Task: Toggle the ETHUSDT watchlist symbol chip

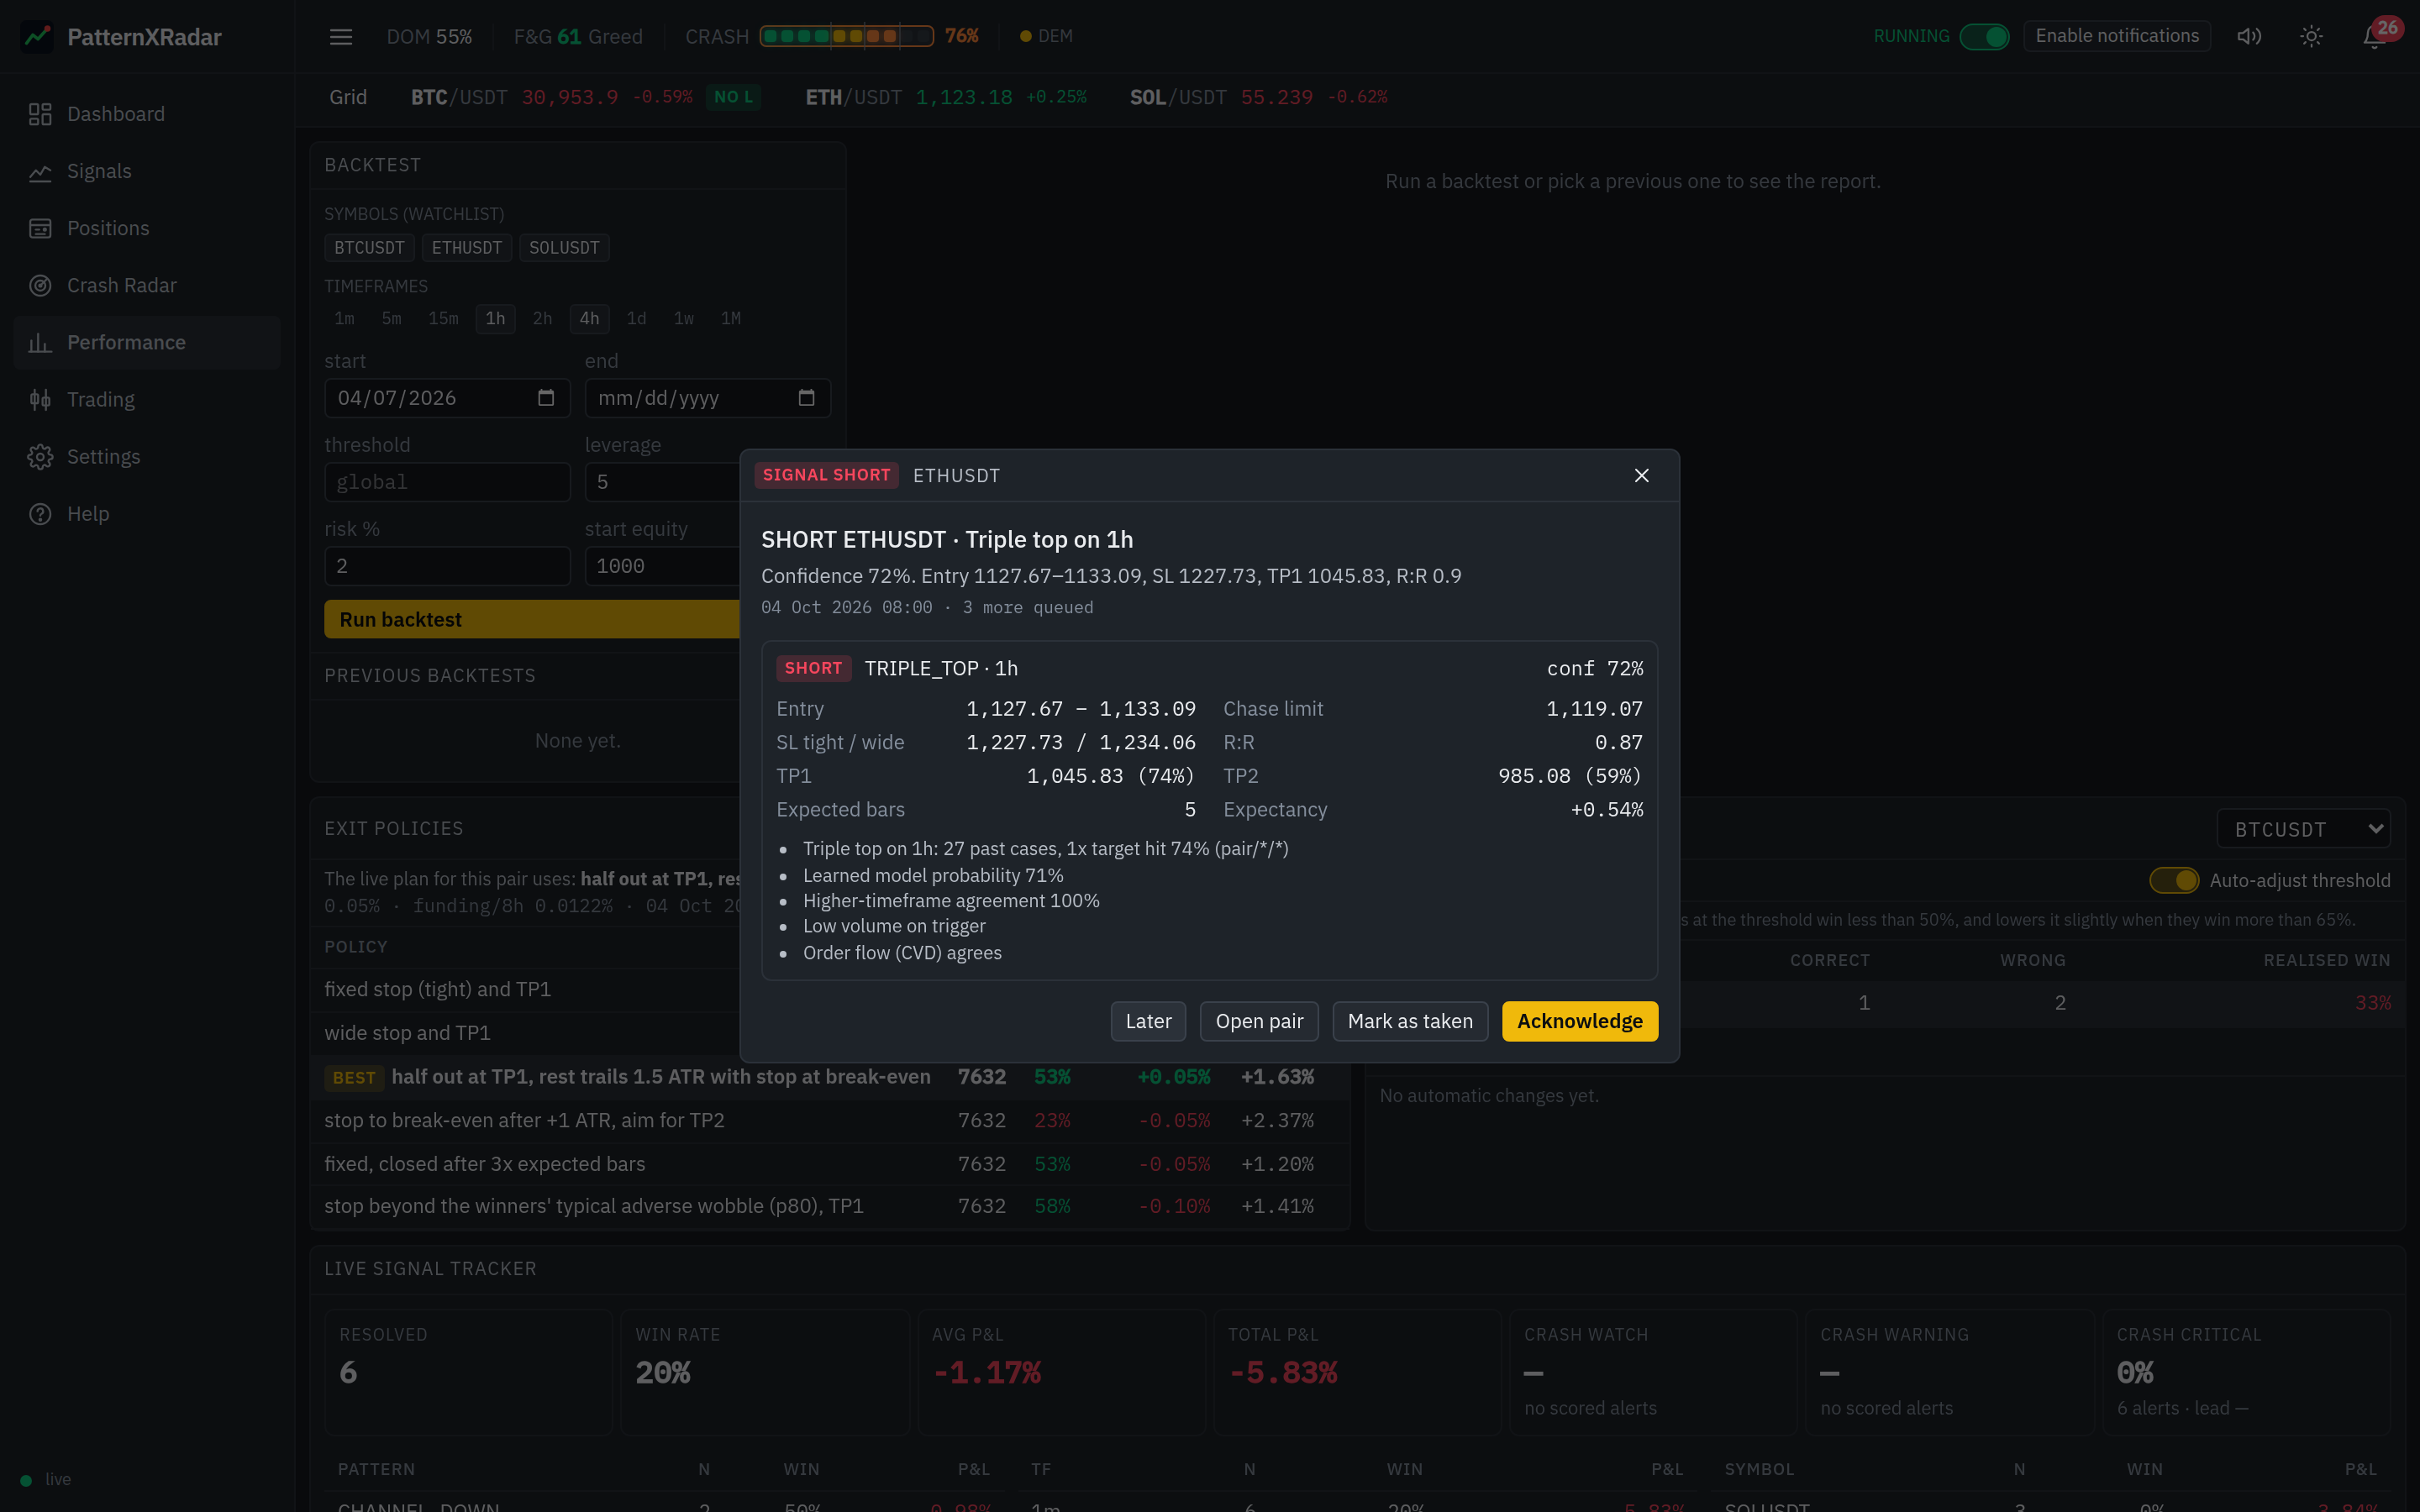Action: click(466, 248)
